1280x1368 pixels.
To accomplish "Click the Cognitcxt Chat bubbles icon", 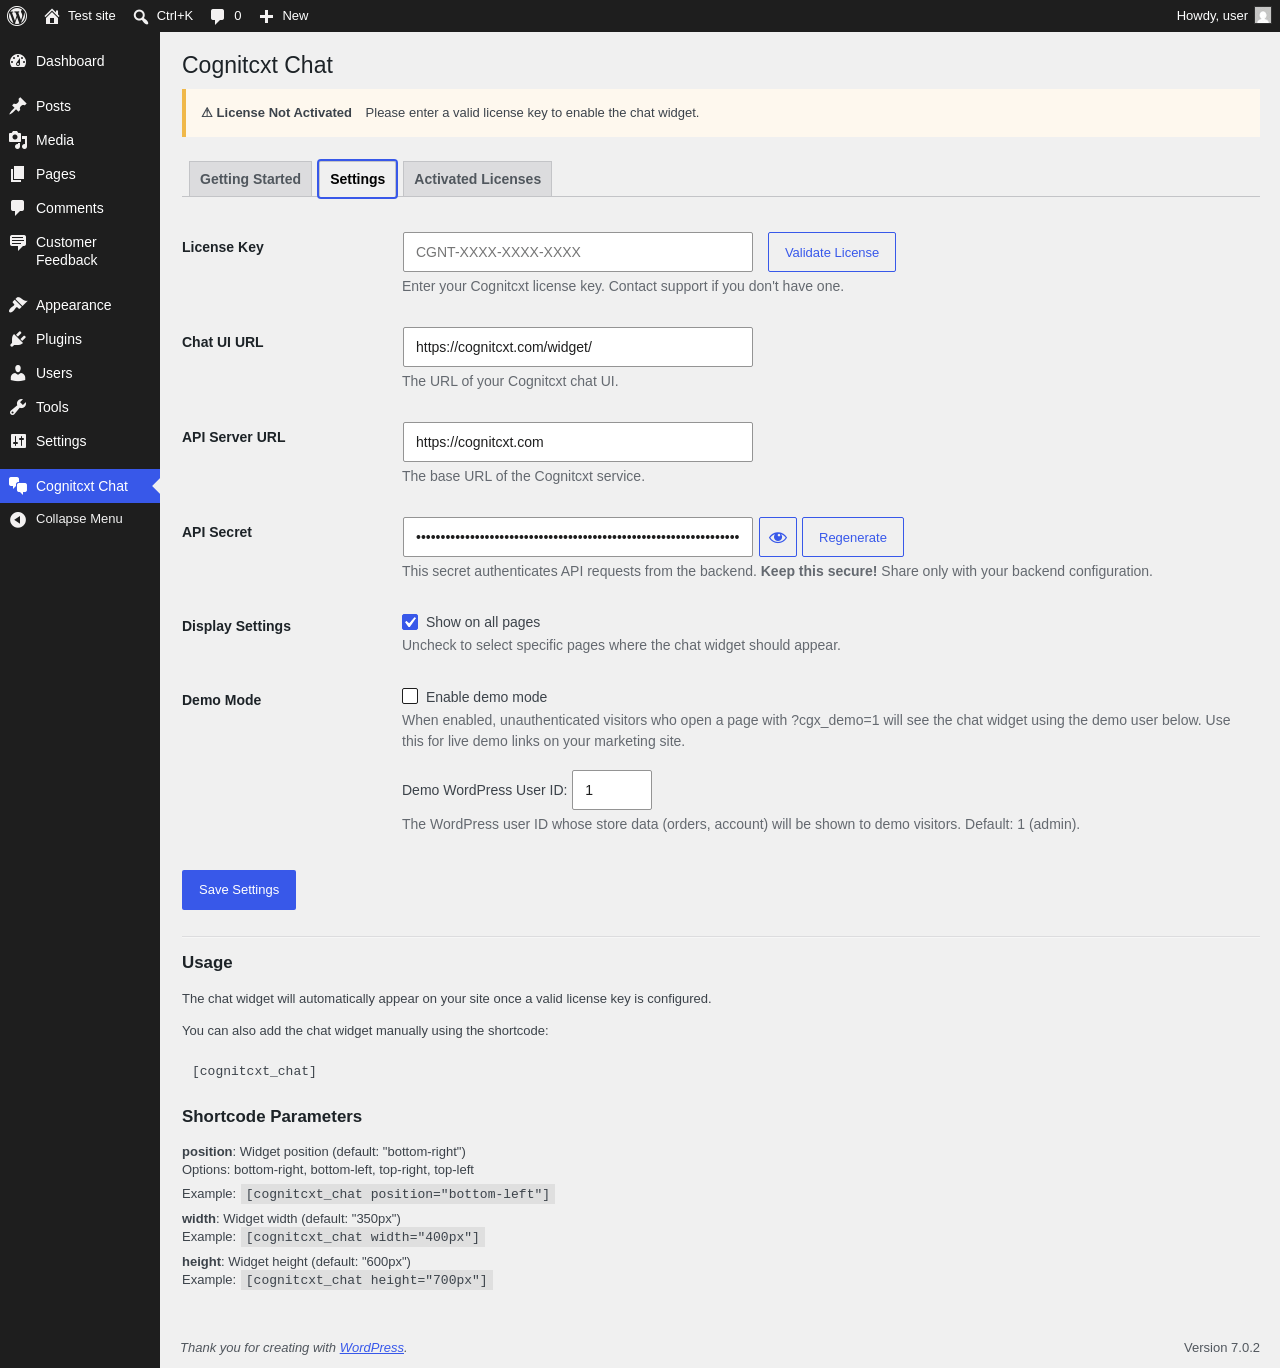I will click(x=18, y=486).
